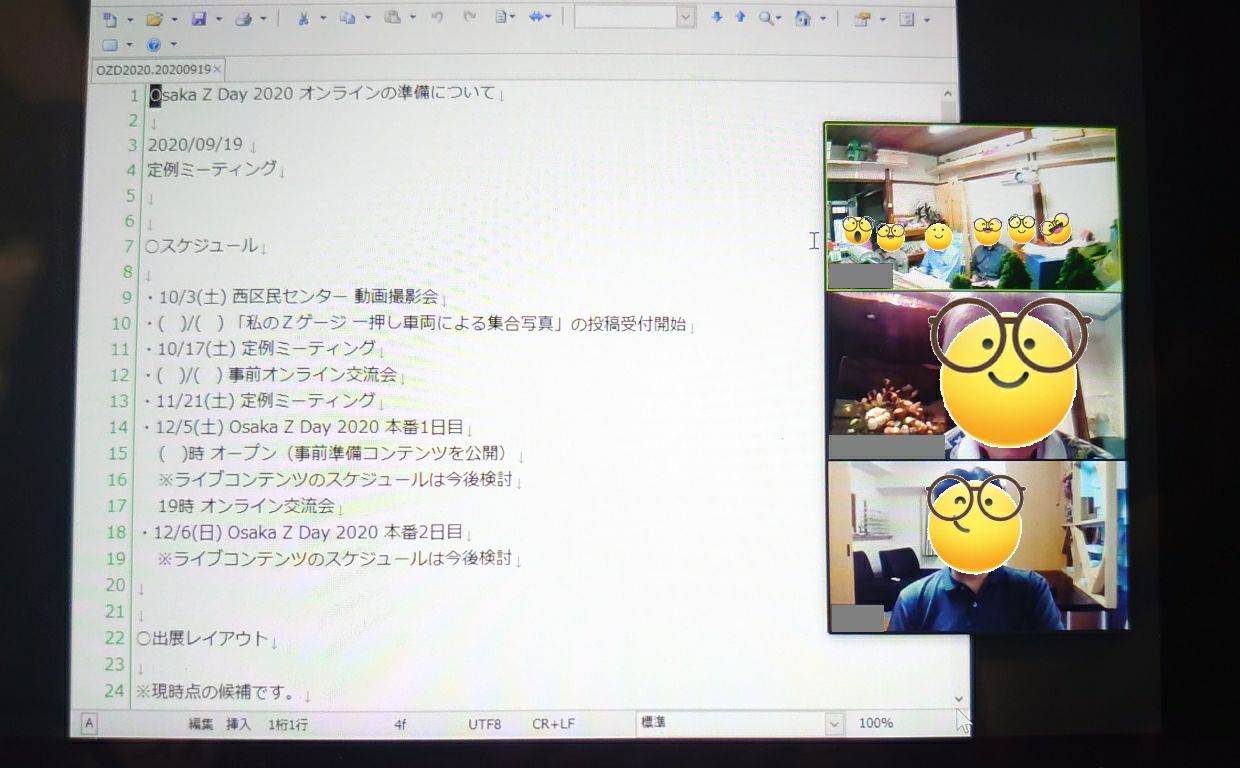
Task: Click into the toolbar search text field
Action: [626, 17]
